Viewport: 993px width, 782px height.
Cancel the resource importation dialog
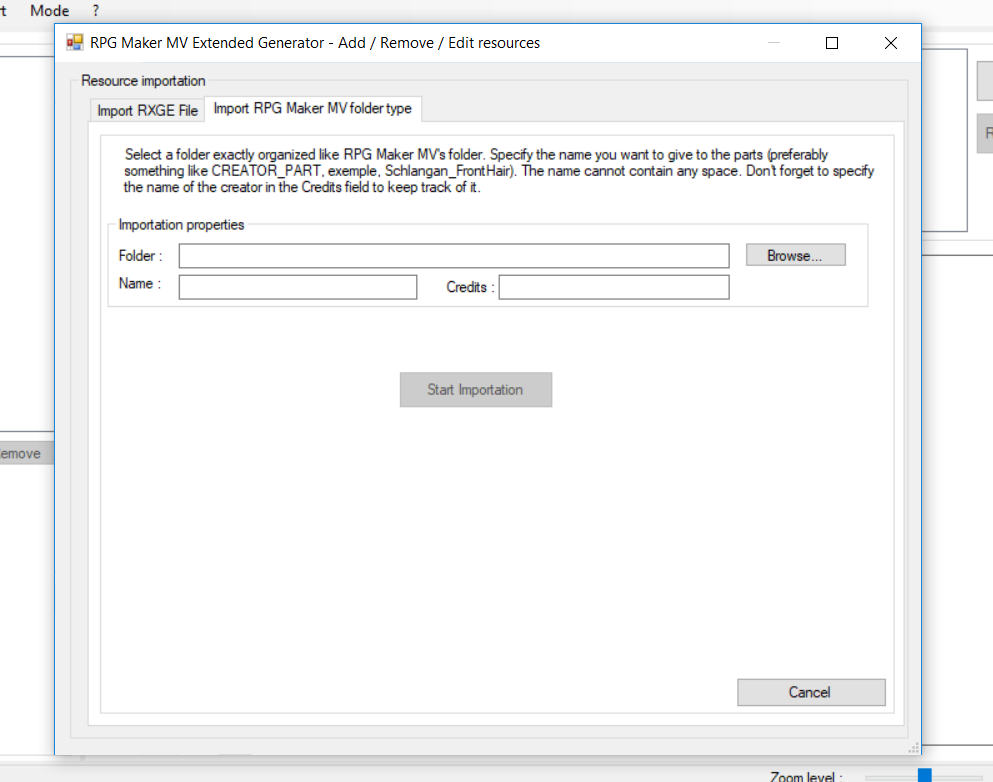tap(811, 692)
